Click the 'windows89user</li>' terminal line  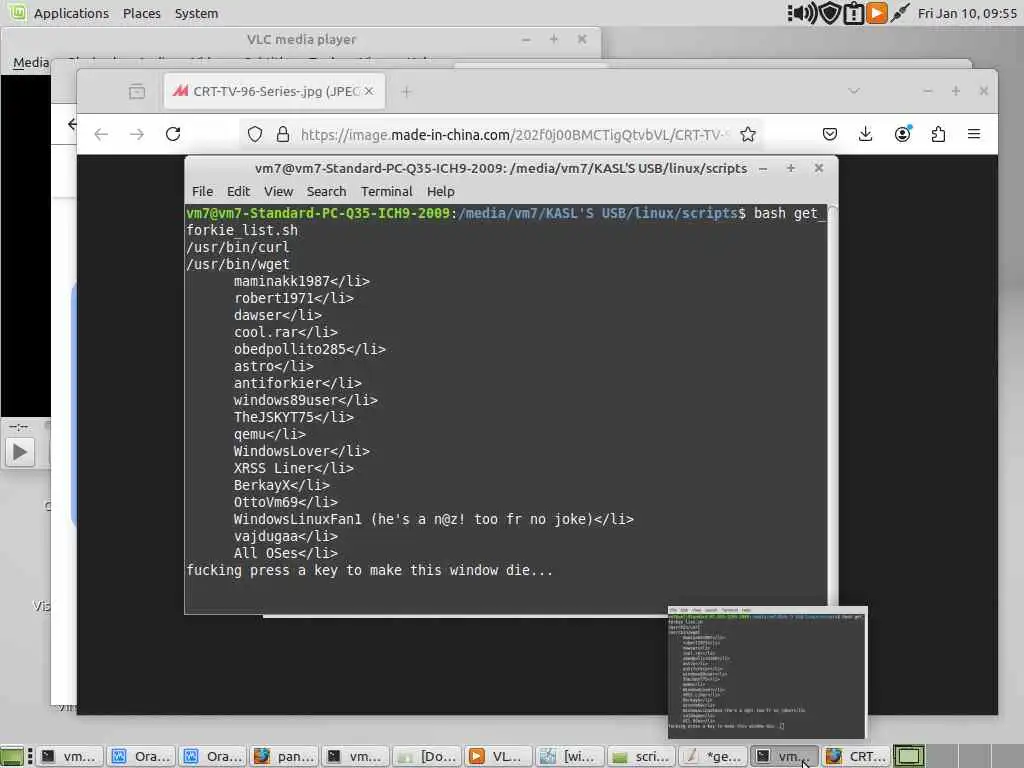306,400
